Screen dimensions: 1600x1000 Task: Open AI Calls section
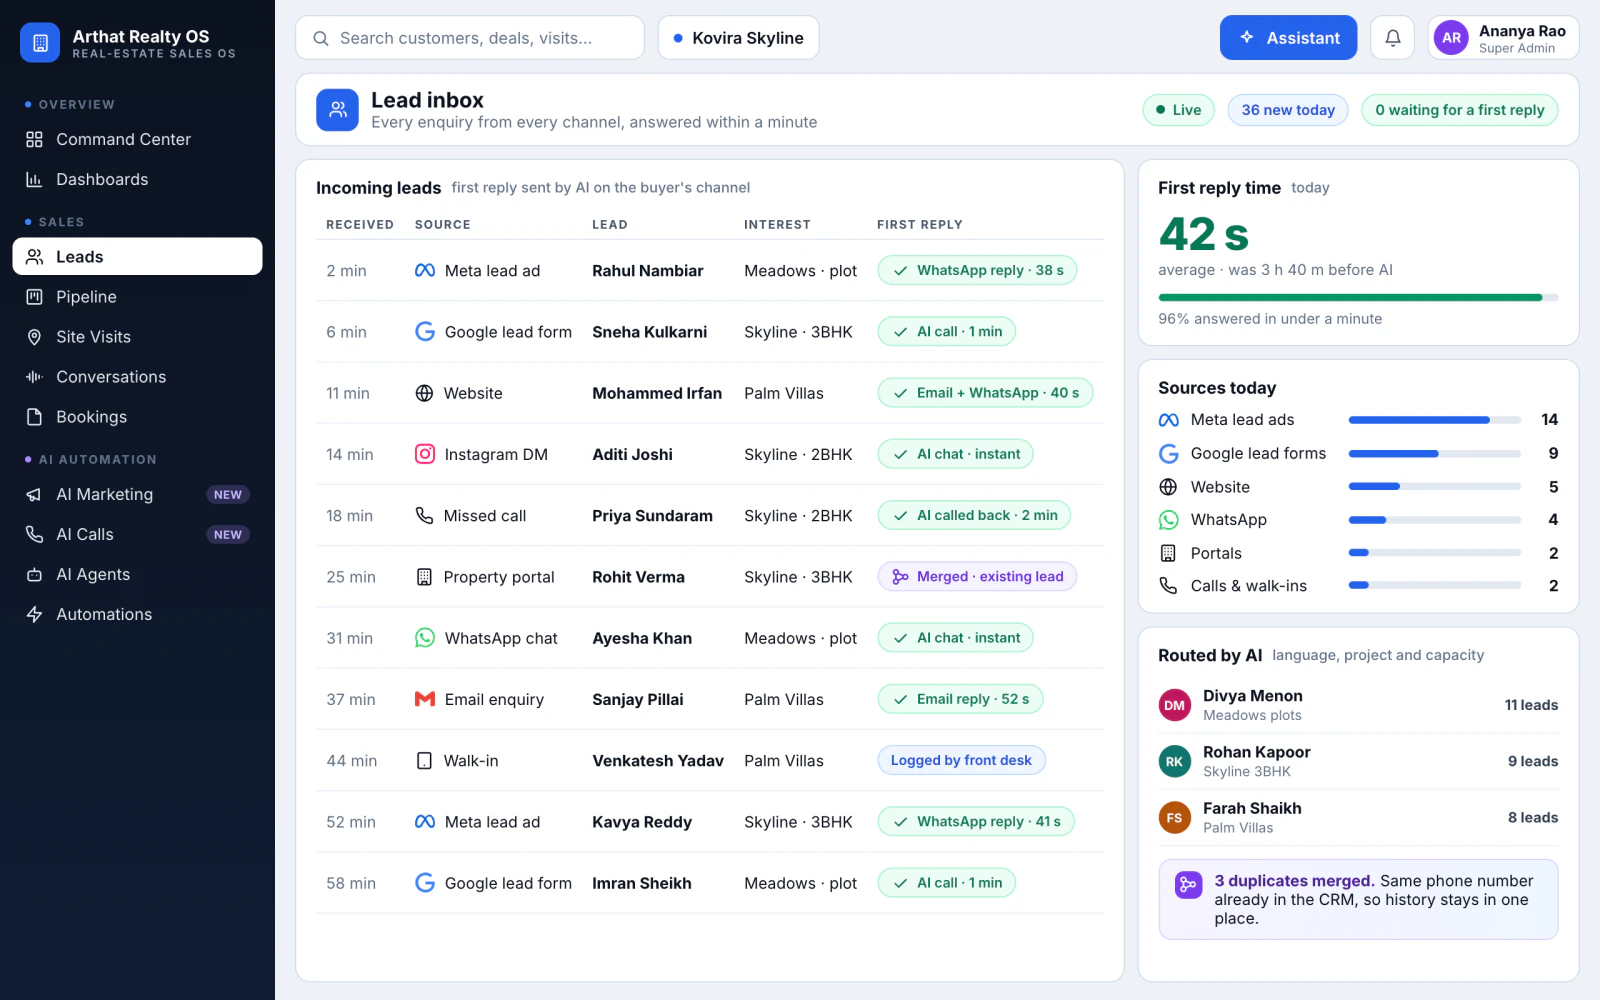point(137,534)
